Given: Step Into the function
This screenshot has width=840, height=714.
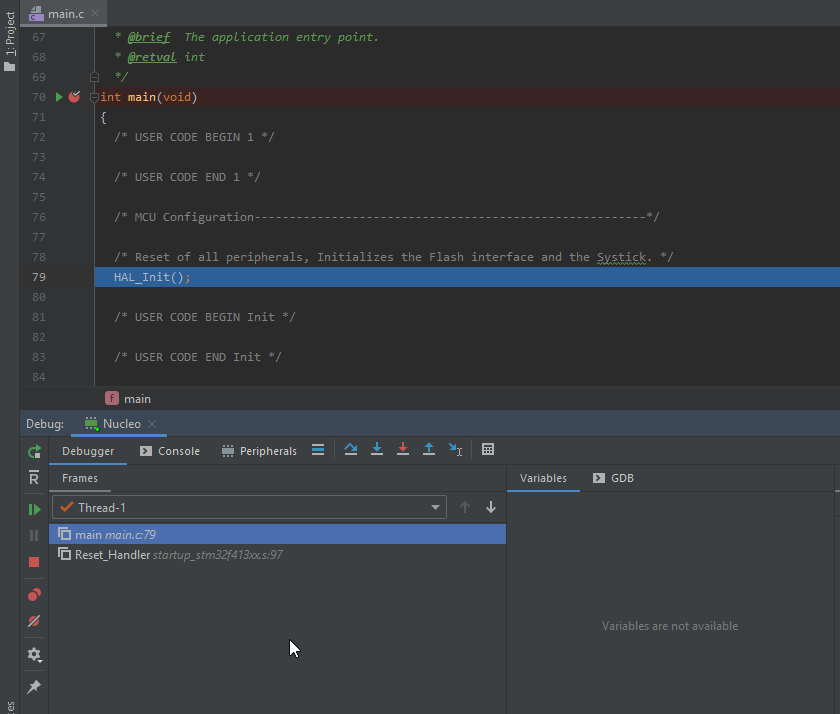Looking at the screenshot, I should coord(377,449).
